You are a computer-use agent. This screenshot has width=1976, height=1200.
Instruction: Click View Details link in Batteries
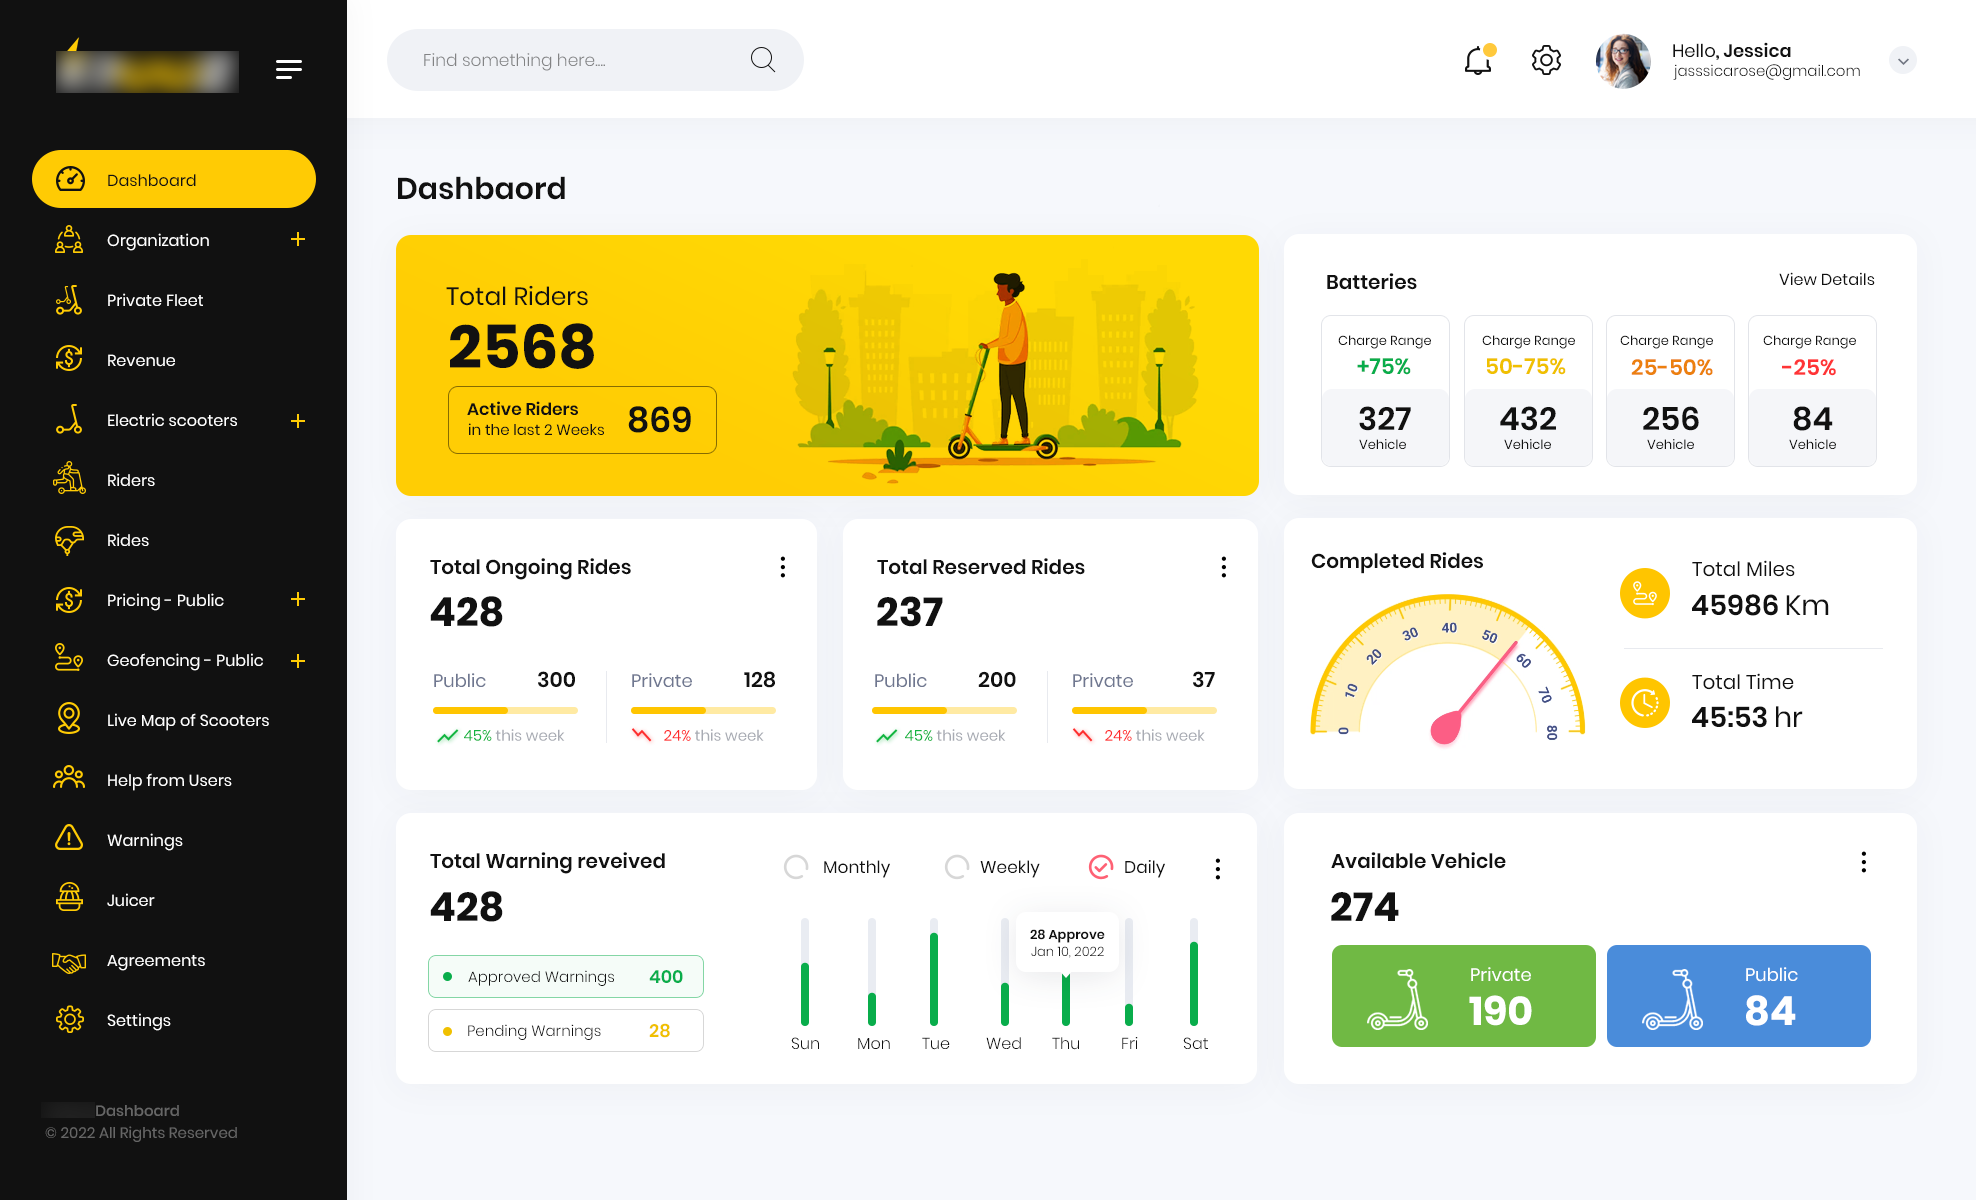(x=1826, y=280)
